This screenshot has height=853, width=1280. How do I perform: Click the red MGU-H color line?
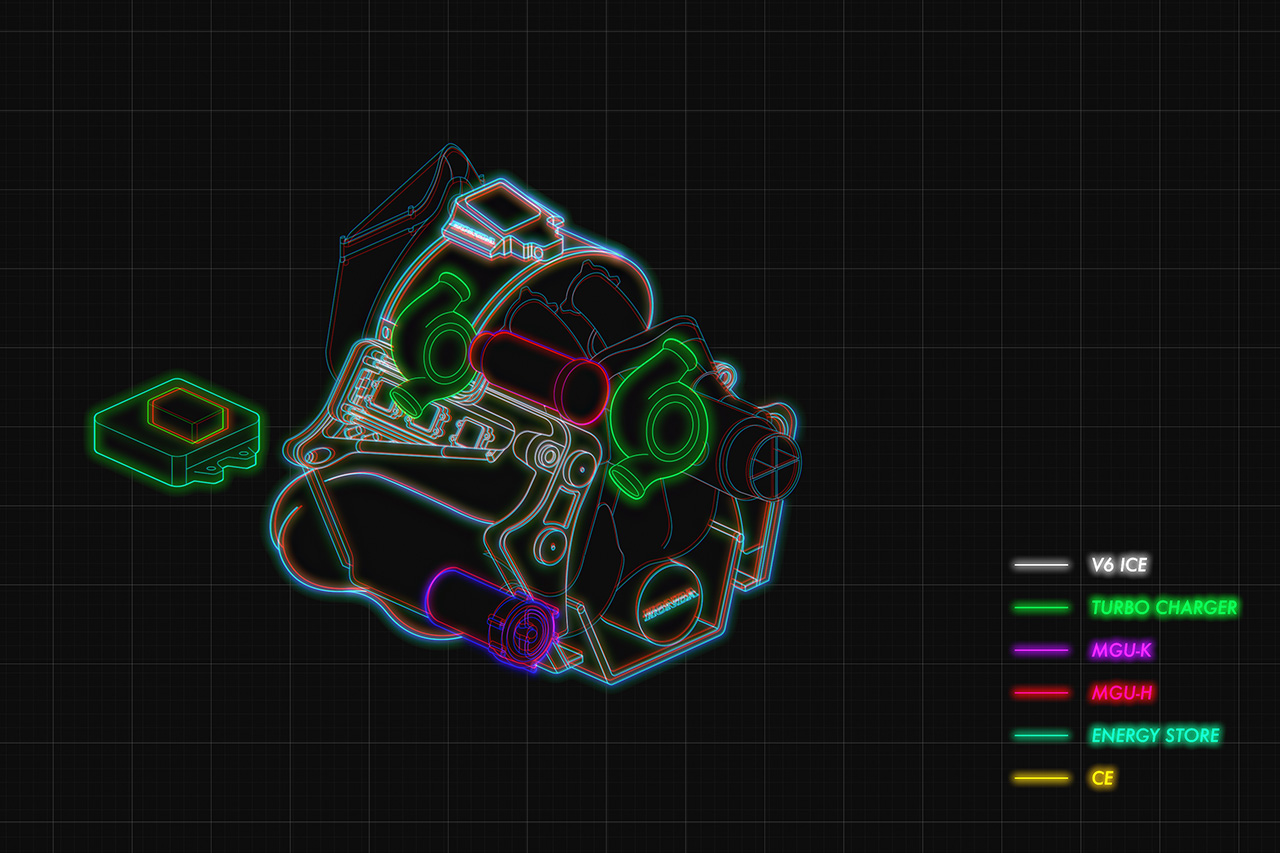1041,692
